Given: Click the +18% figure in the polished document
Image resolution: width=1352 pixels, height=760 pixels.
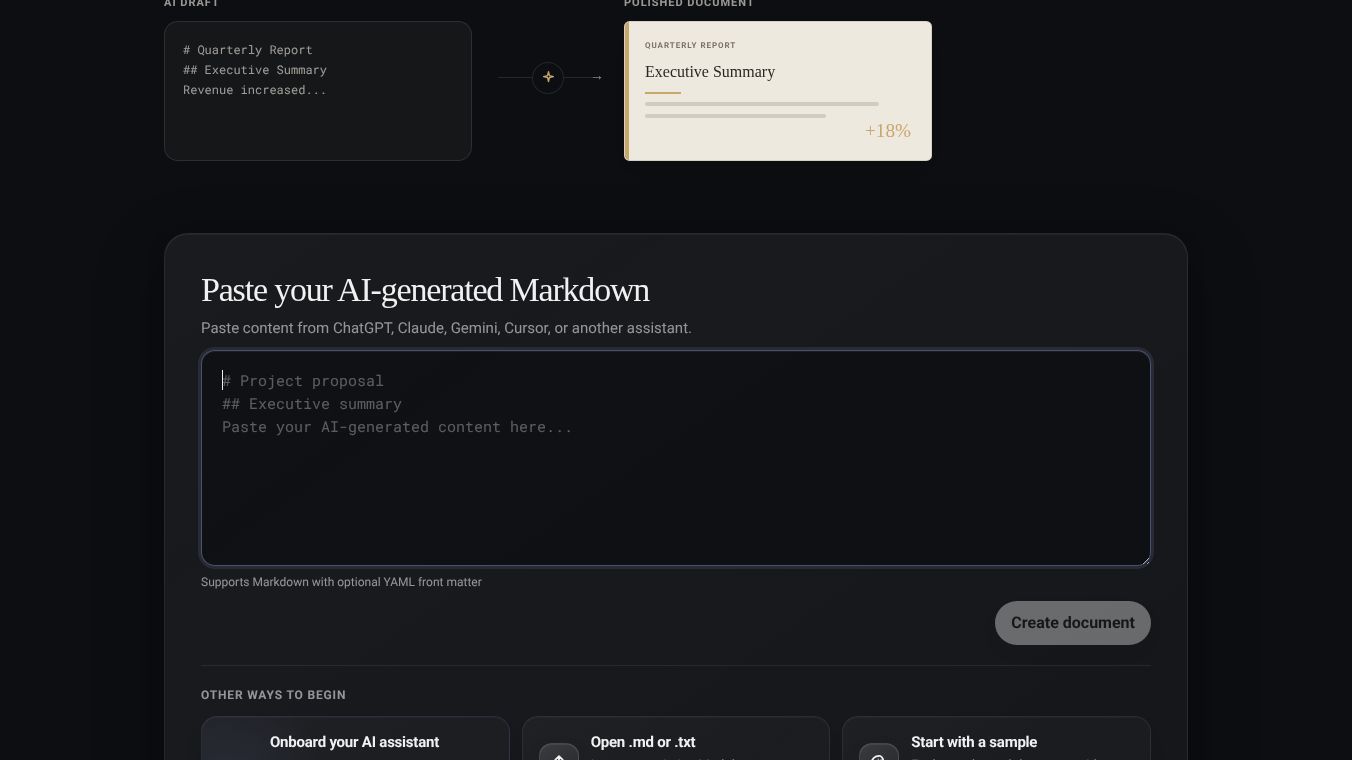Looking at the screenshot, I should point(888,131).
